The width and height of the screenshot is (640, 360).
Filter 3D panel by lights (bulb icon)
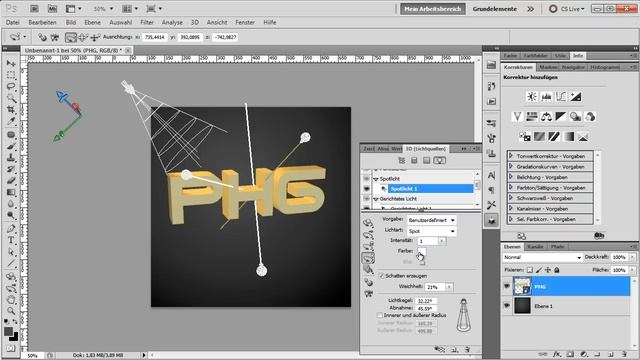point(439,160)
